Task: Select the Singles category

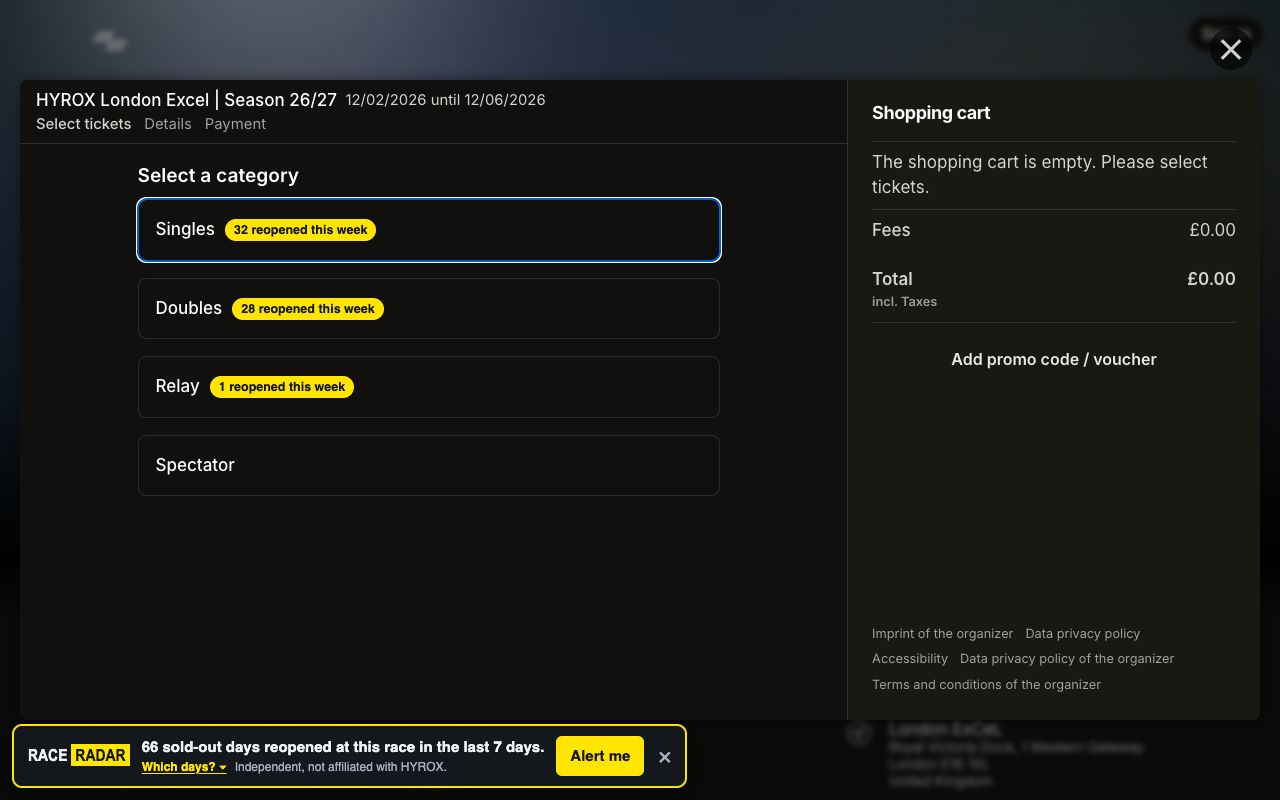Action: [429, 230]
